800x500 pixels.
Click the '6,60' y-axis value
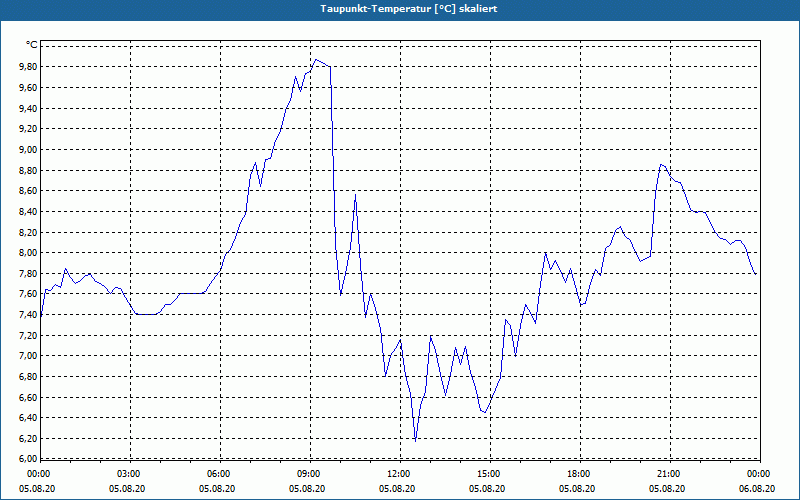tap(29, 397)
